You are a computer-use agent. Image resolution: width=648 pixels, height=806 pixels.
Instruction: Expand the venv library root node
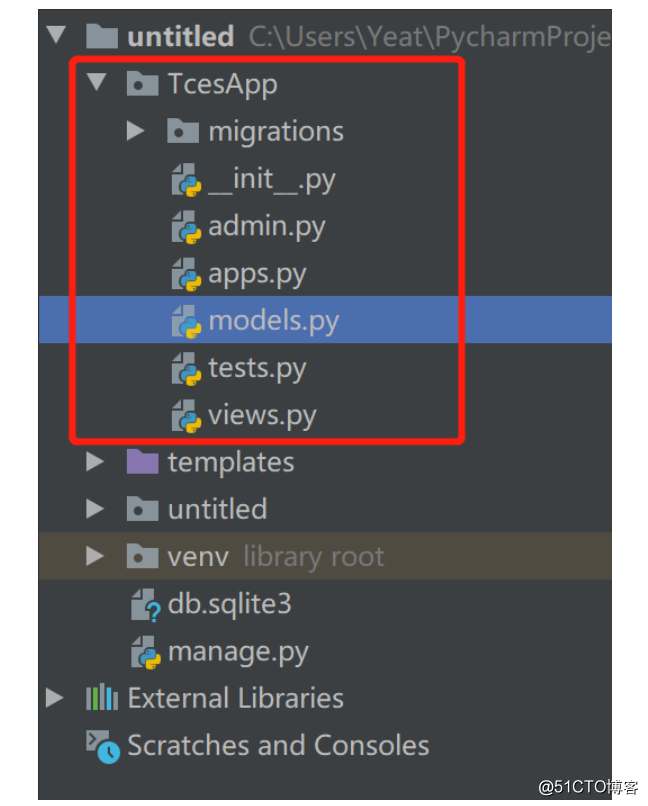[95, 556]
